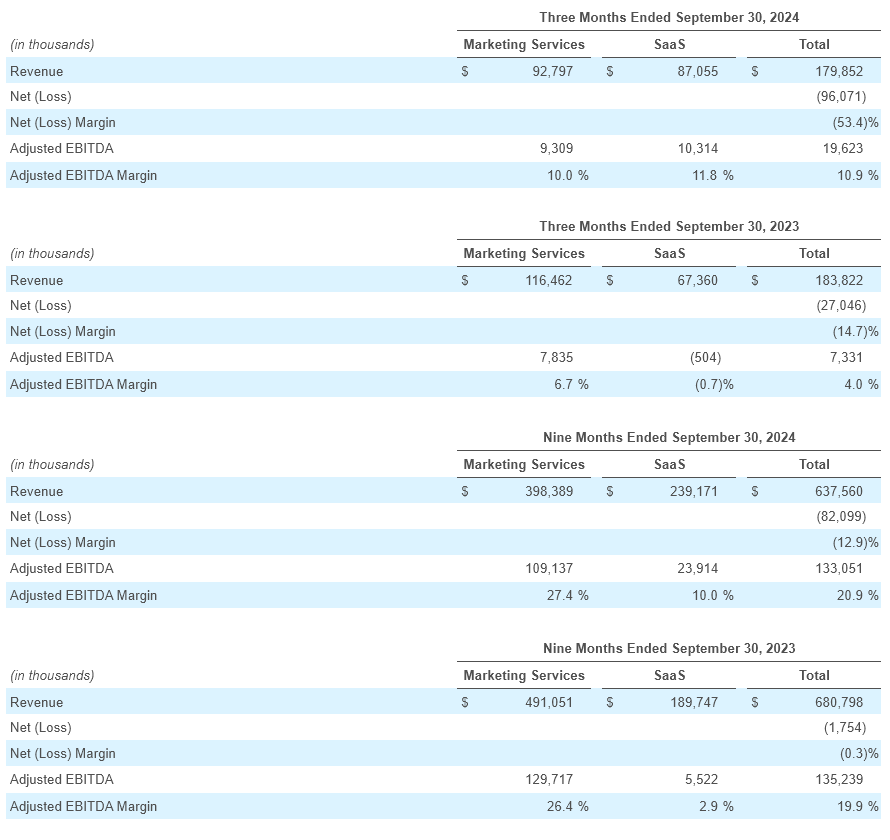
Task: Select Adjusted EBITDA value 7,835
Action: pos(556,358)
